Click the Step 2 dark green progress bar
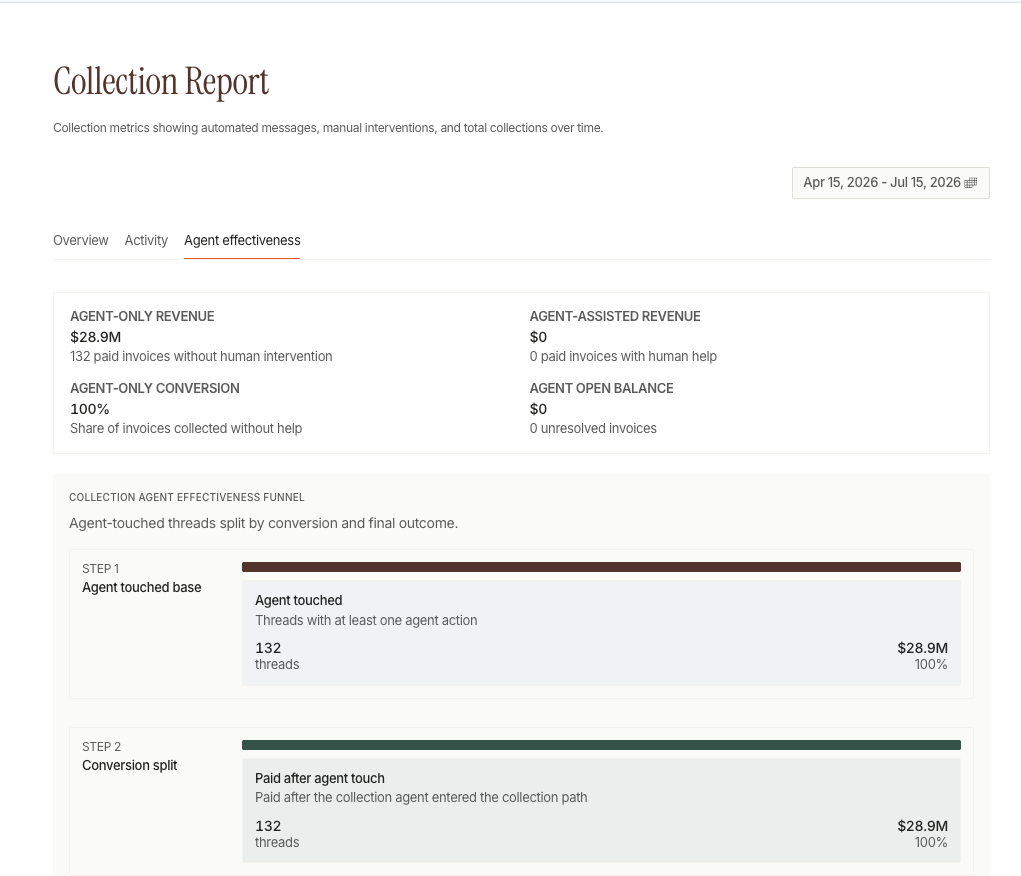The image size is (1021, 876). point(601,745)
